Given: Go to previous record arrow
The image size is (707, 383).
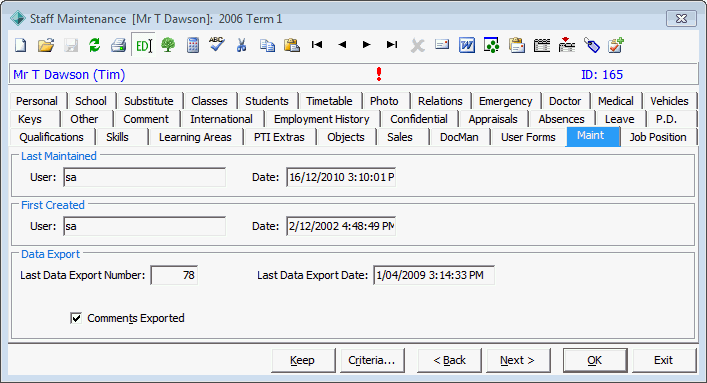Looking at the screenshot, I should [x=342, y=45].
